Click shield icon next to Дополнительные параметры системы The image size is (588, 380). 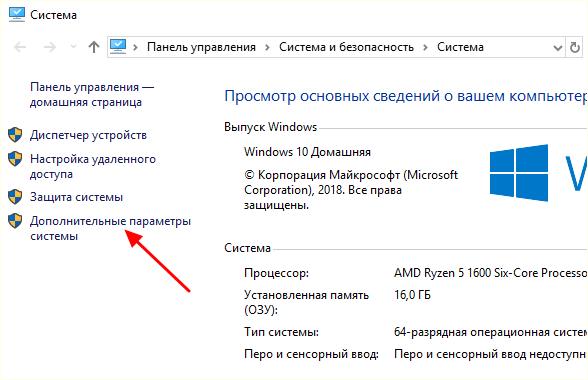click(15, 221)
